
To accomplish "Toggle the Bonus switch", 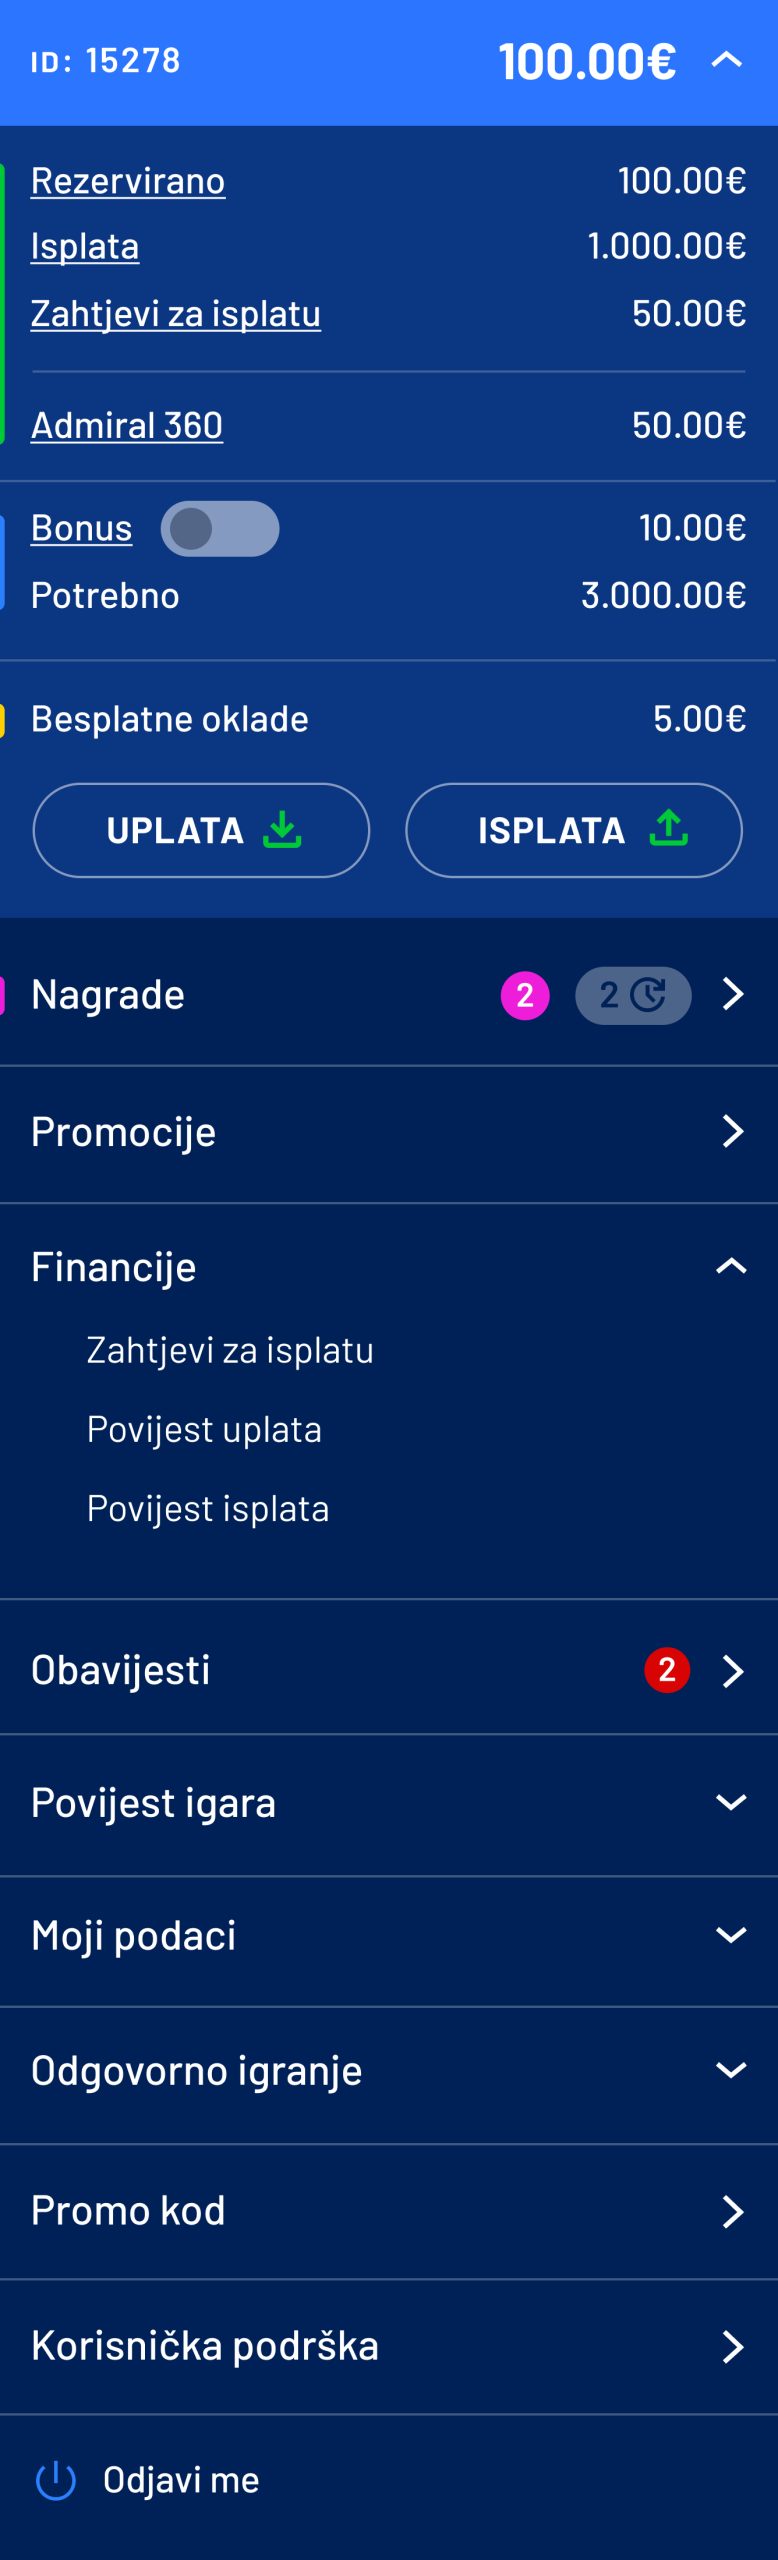I will [x=220, y=529].
